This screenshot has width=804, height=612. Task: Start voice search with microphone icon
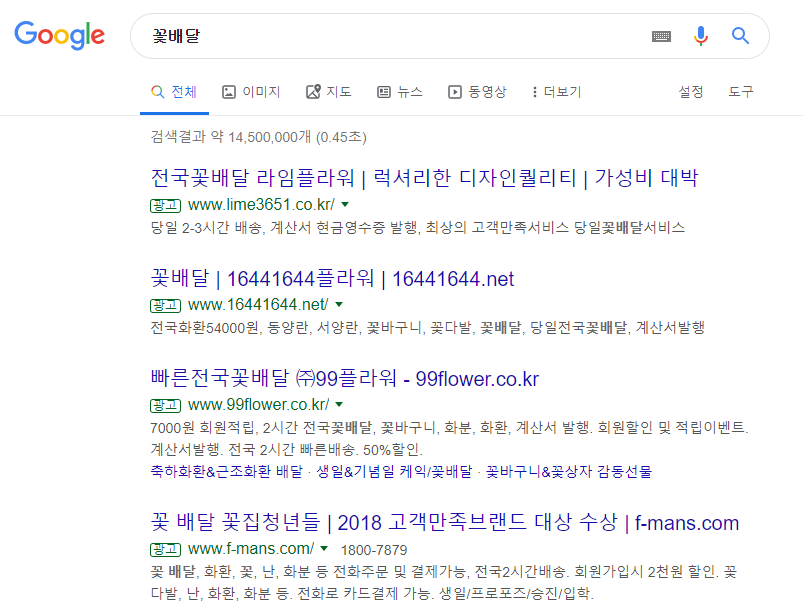pos(700,36)
